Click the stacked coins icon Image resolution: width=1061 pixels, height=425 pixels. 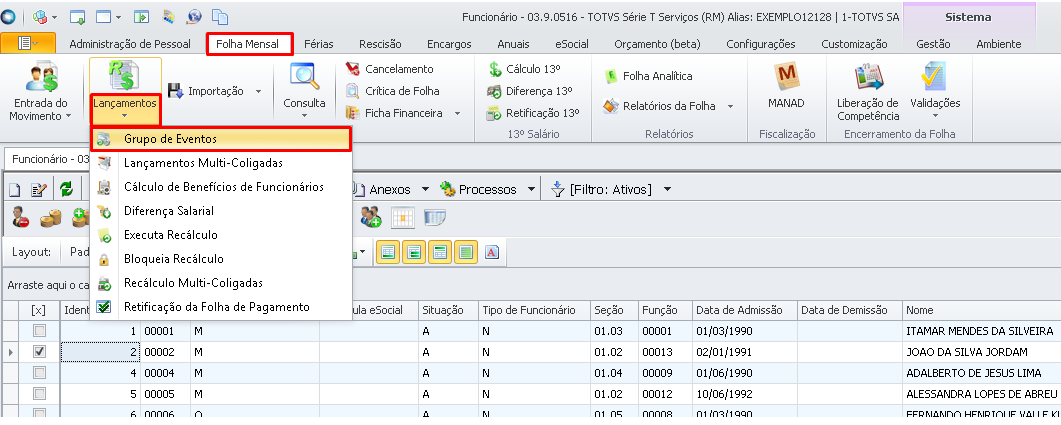tap(51, 217)
